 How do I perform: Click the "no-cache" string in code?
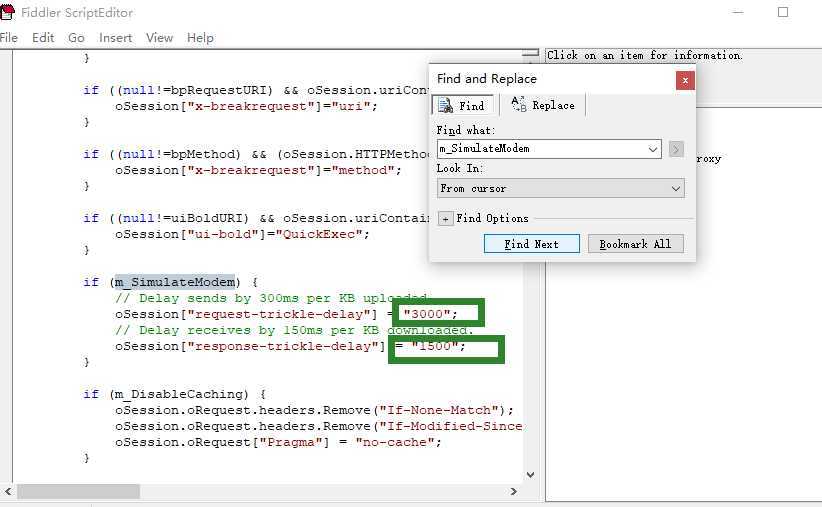pos(395,443)
